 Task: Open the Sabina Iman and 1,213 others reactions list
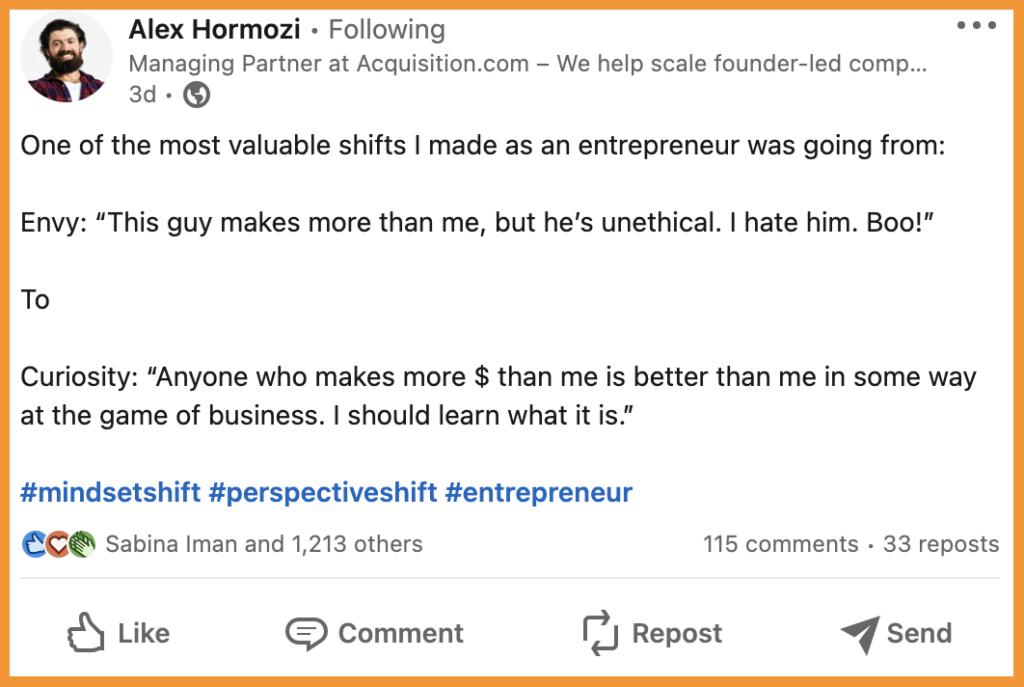(264, 544)
